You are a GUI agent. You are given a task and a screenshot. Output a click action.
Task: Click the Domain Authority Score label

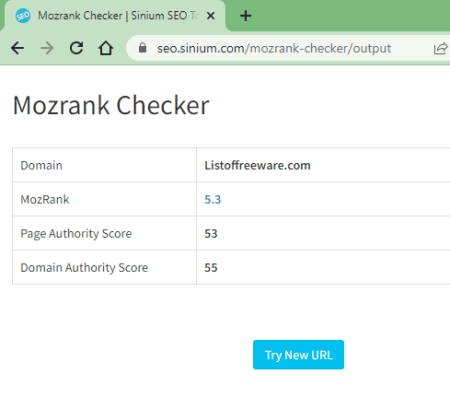(x=84, y=268)
